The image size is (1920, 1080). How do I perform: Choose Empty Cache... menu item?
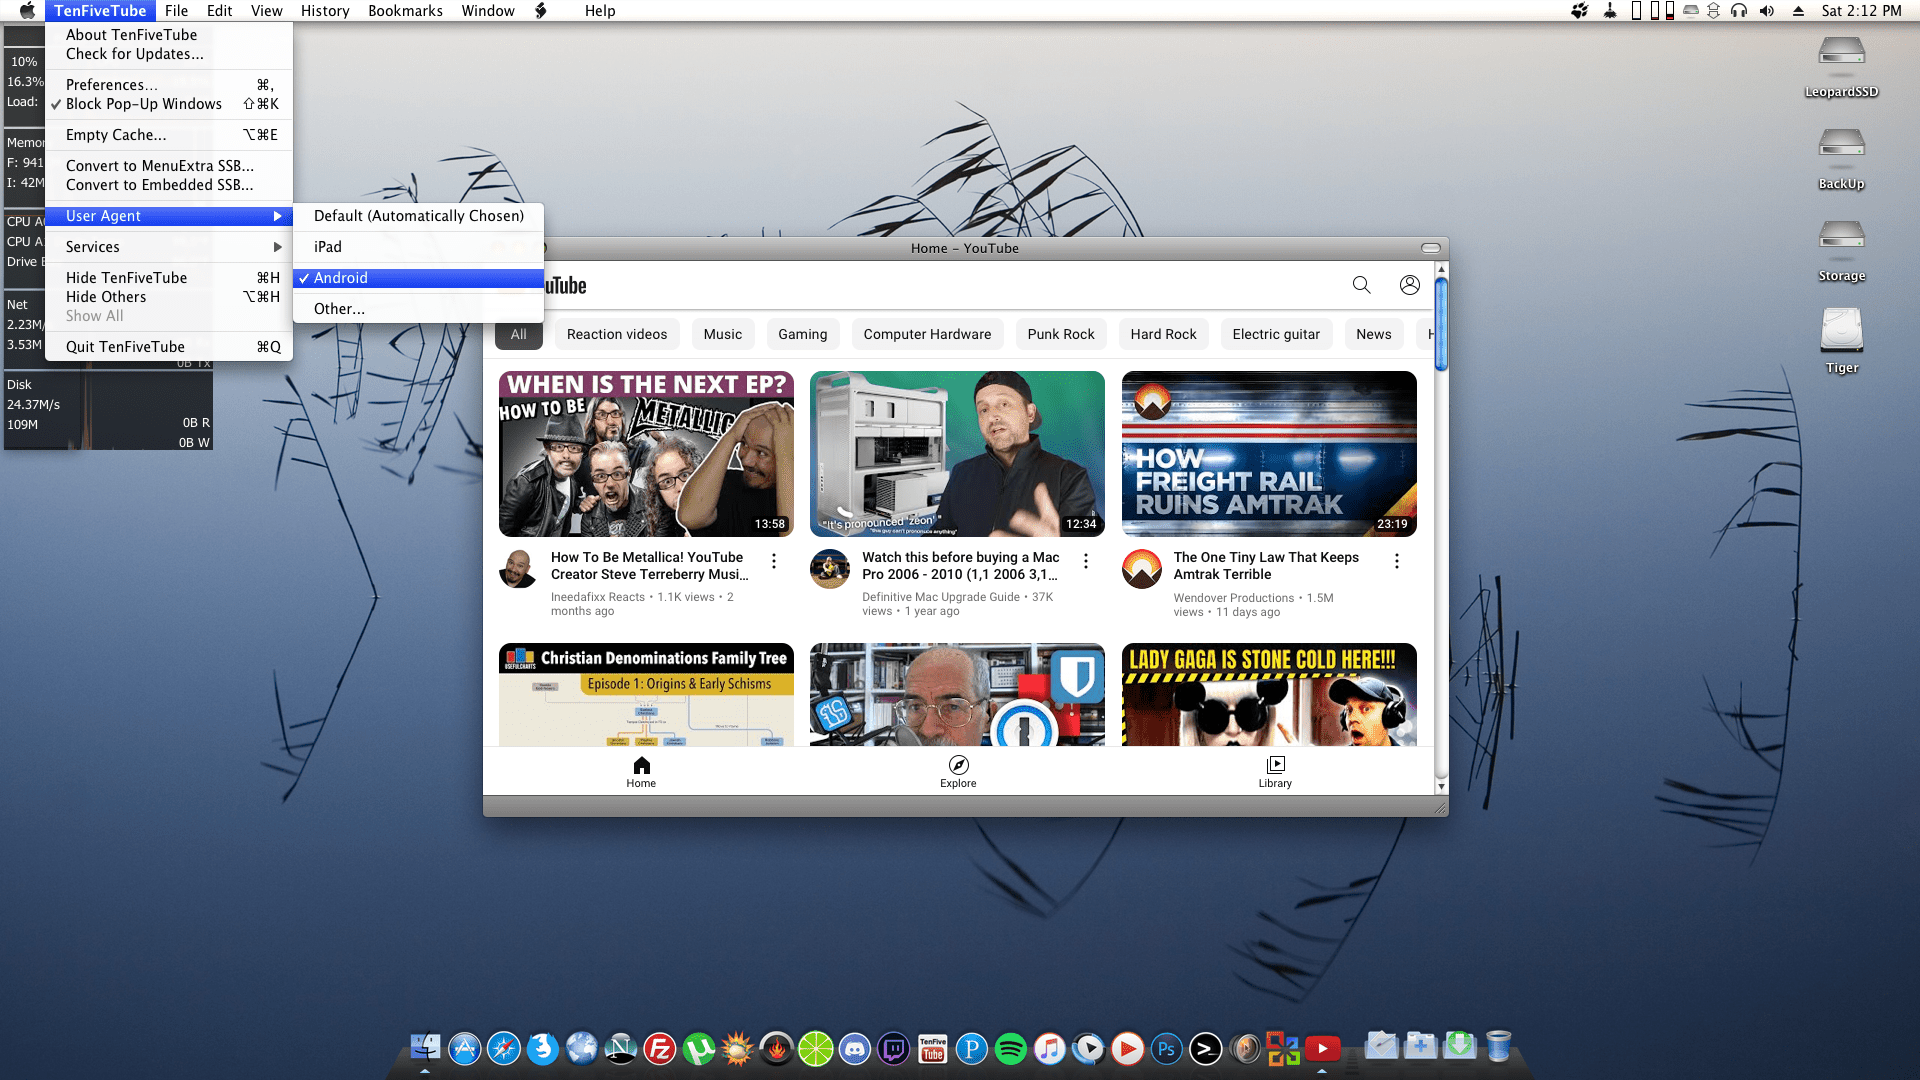[168, 135]
